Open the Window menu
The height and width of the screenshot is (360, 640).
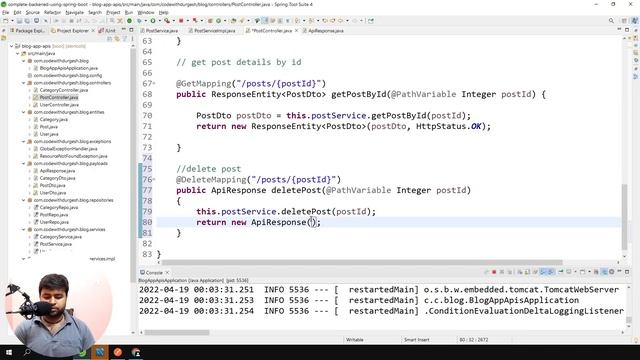pyautogui.click(x=146, y=13)
